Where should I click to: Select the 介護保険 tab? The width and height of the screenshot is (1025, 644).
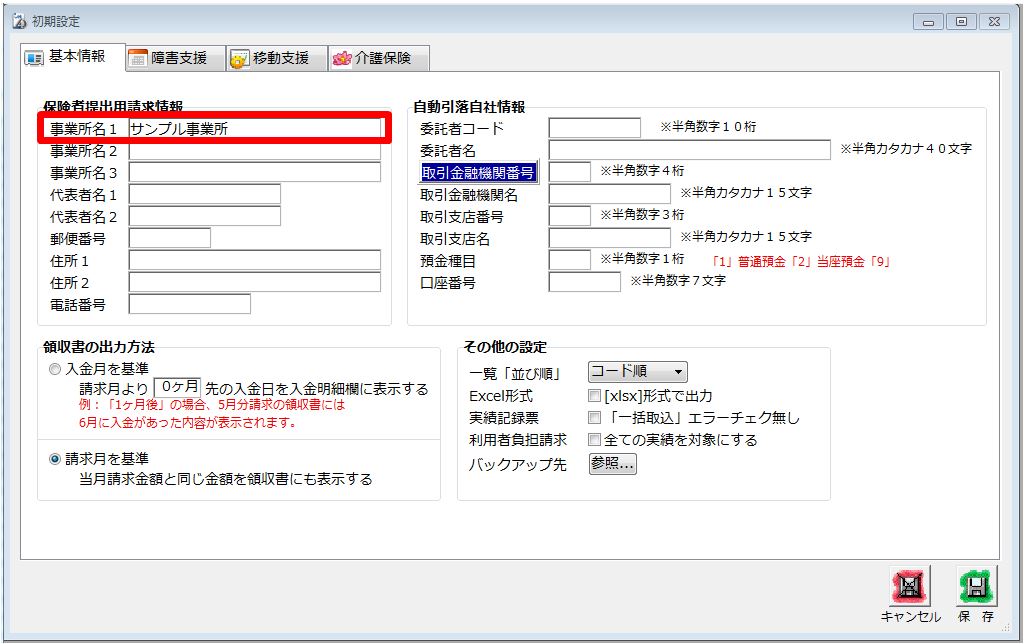(373, 58)
